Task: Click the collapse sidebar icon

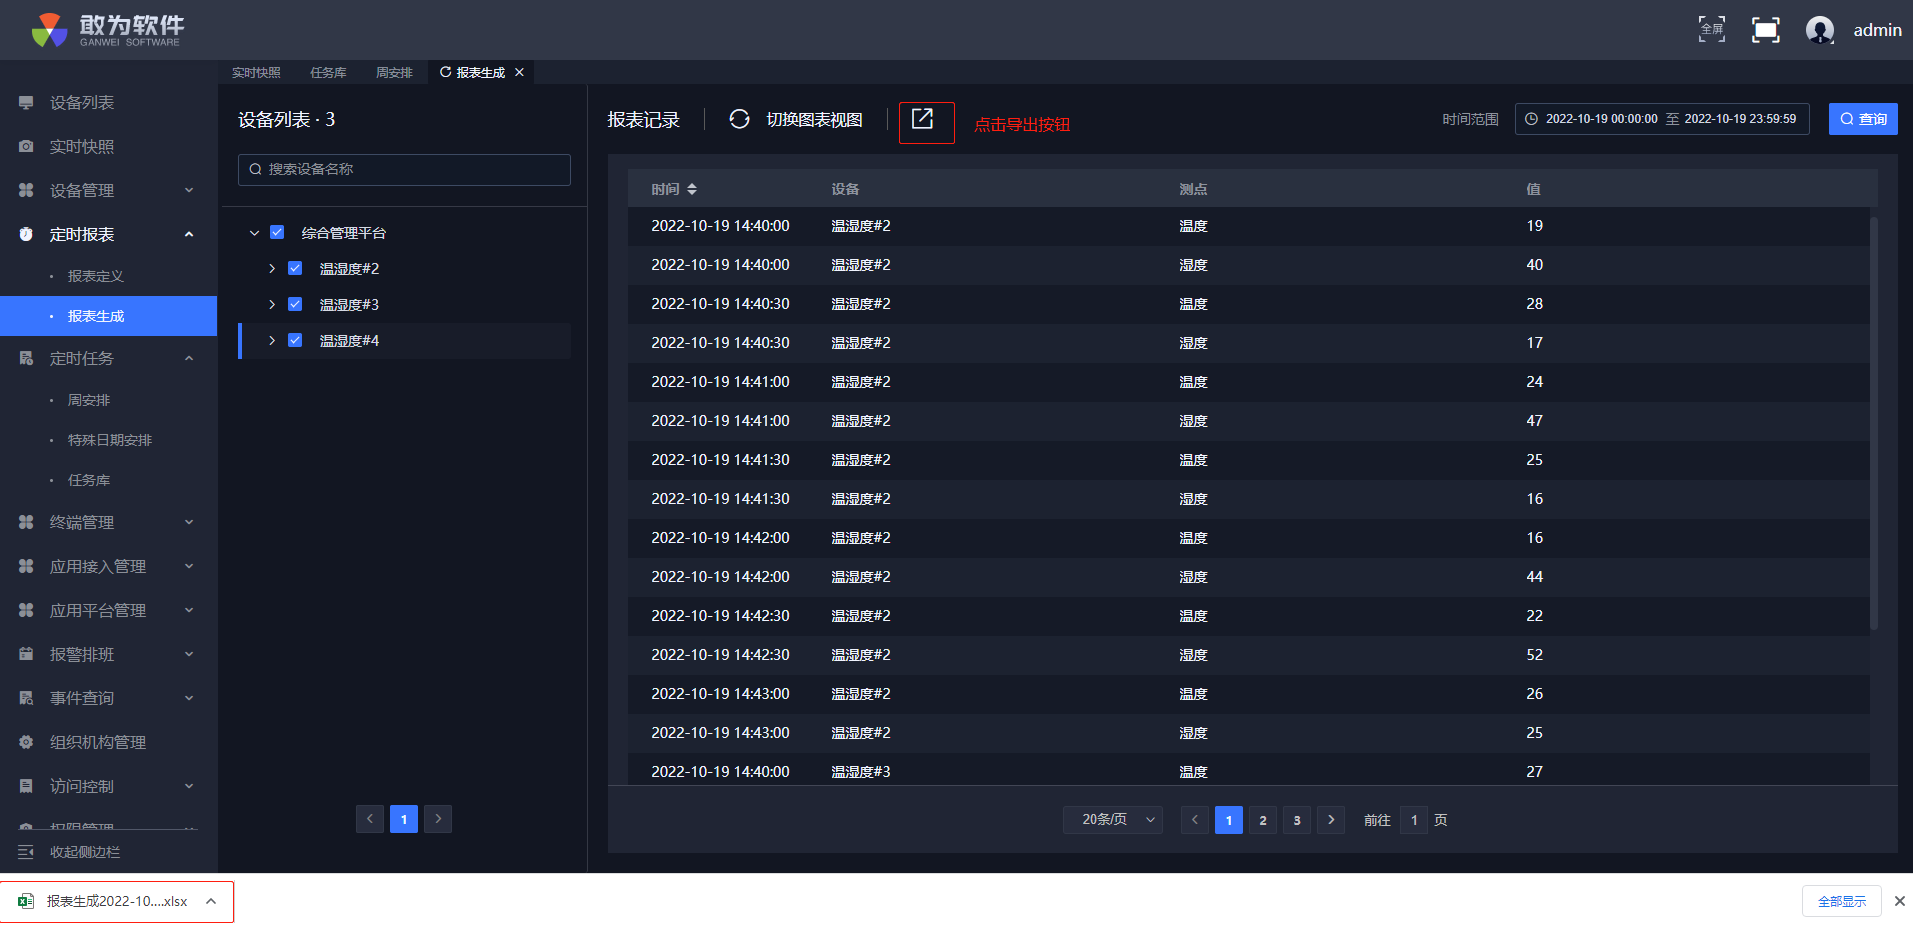Action: pyautogui.click(x=26, y=852)
